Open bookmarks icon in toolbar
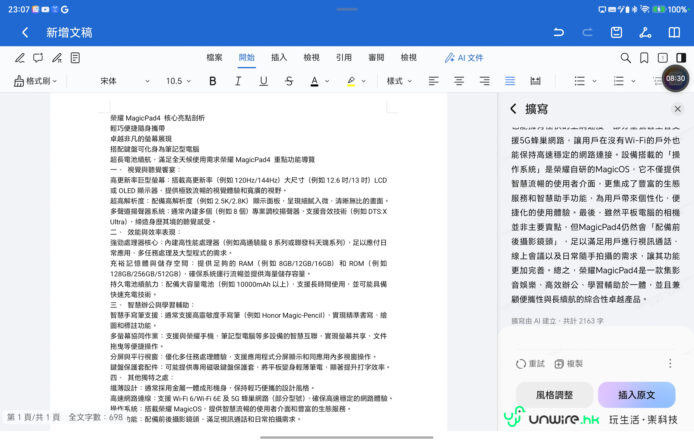Screen dimensions: 694x444 (644, 58)
